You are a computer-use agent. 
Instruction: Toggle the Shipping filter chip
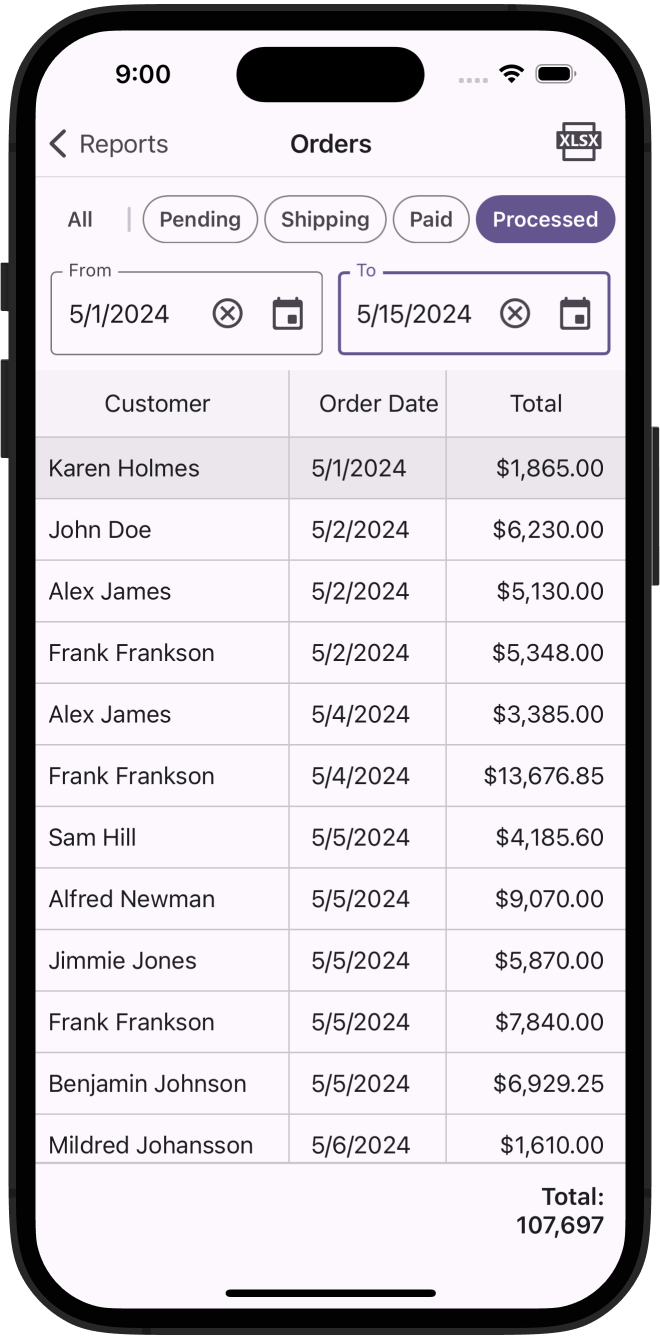tap(325, 219)
